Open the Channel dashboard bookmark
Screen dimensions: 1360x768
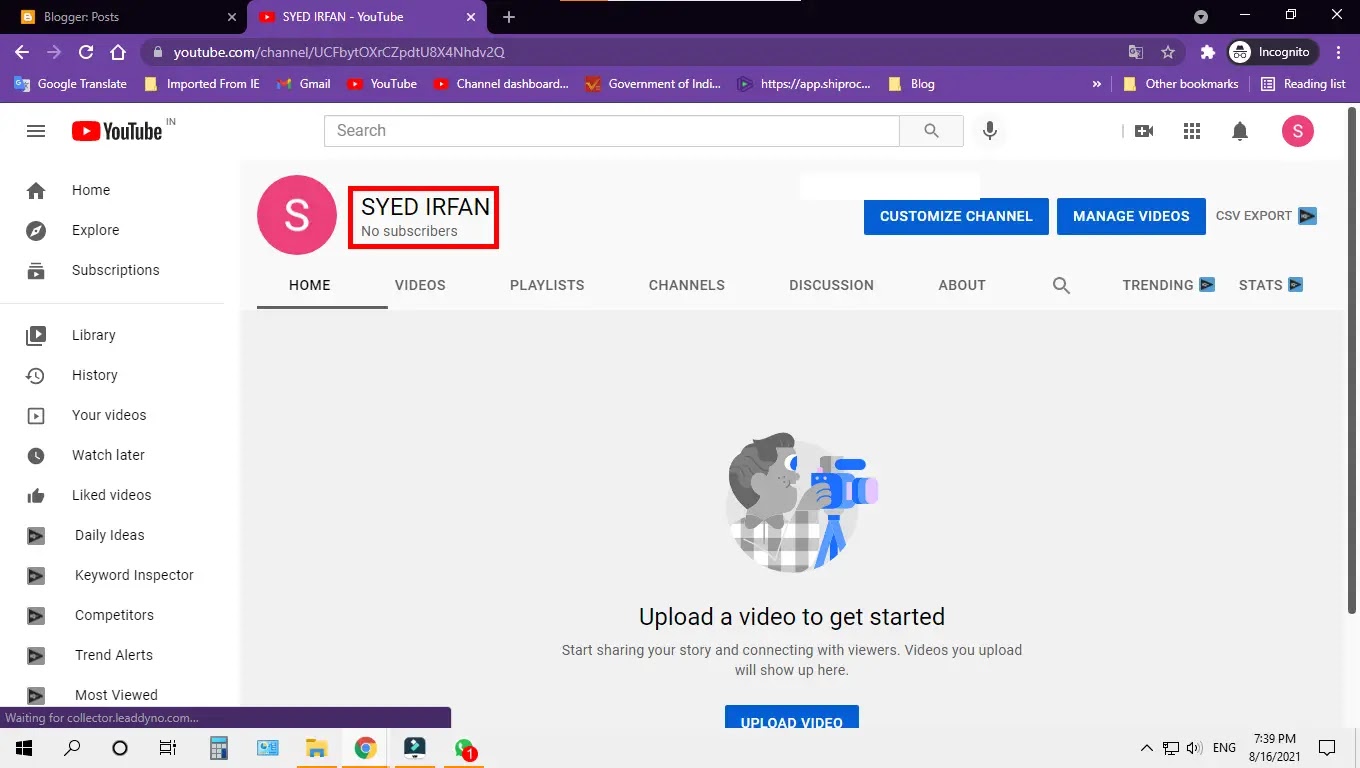pos(501,84)
